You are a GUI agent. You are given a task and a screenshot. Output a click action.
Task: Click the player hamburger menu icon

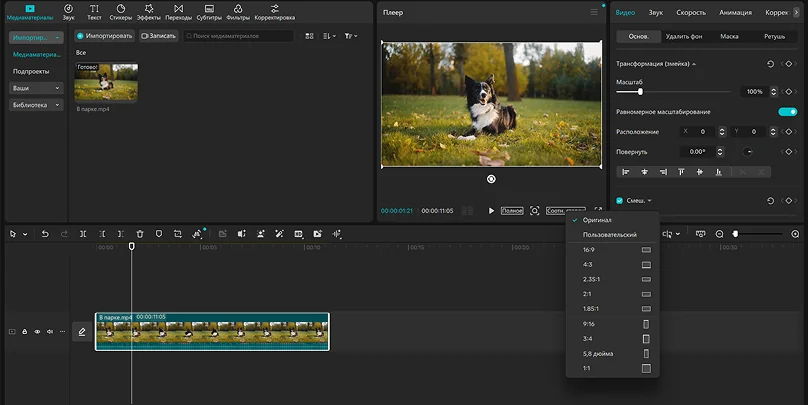click(x=594, y=12)
